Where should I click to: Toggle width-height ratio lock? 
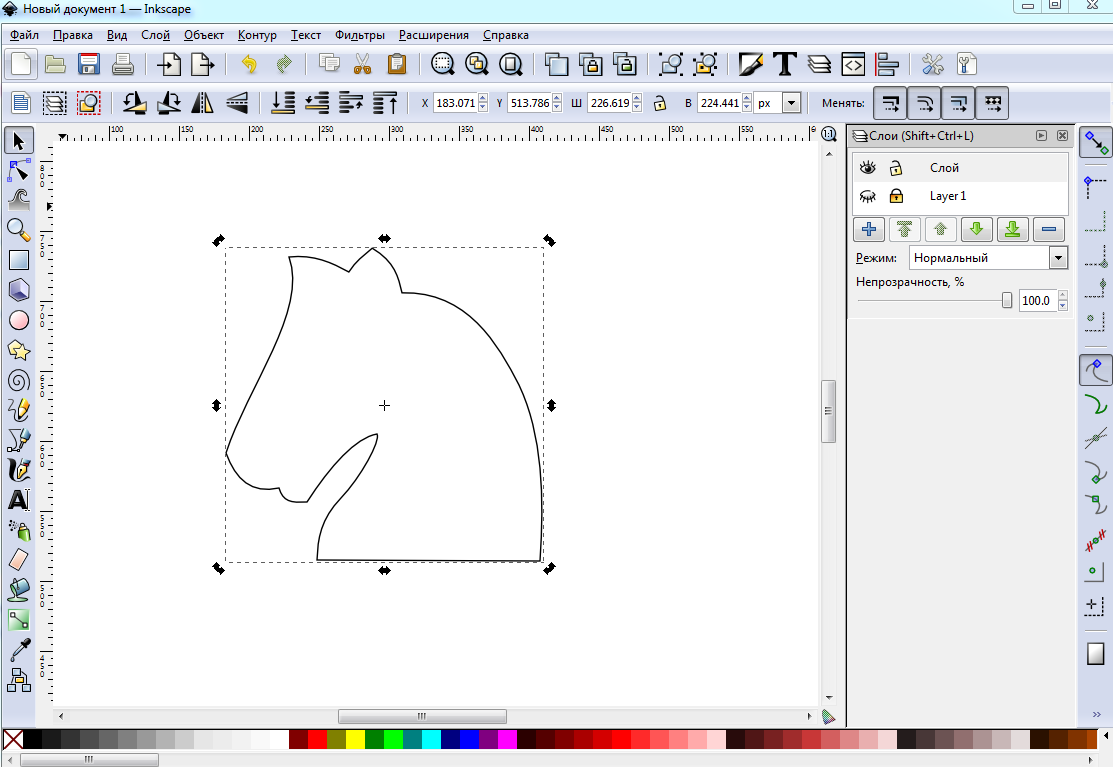click(660, 103)
